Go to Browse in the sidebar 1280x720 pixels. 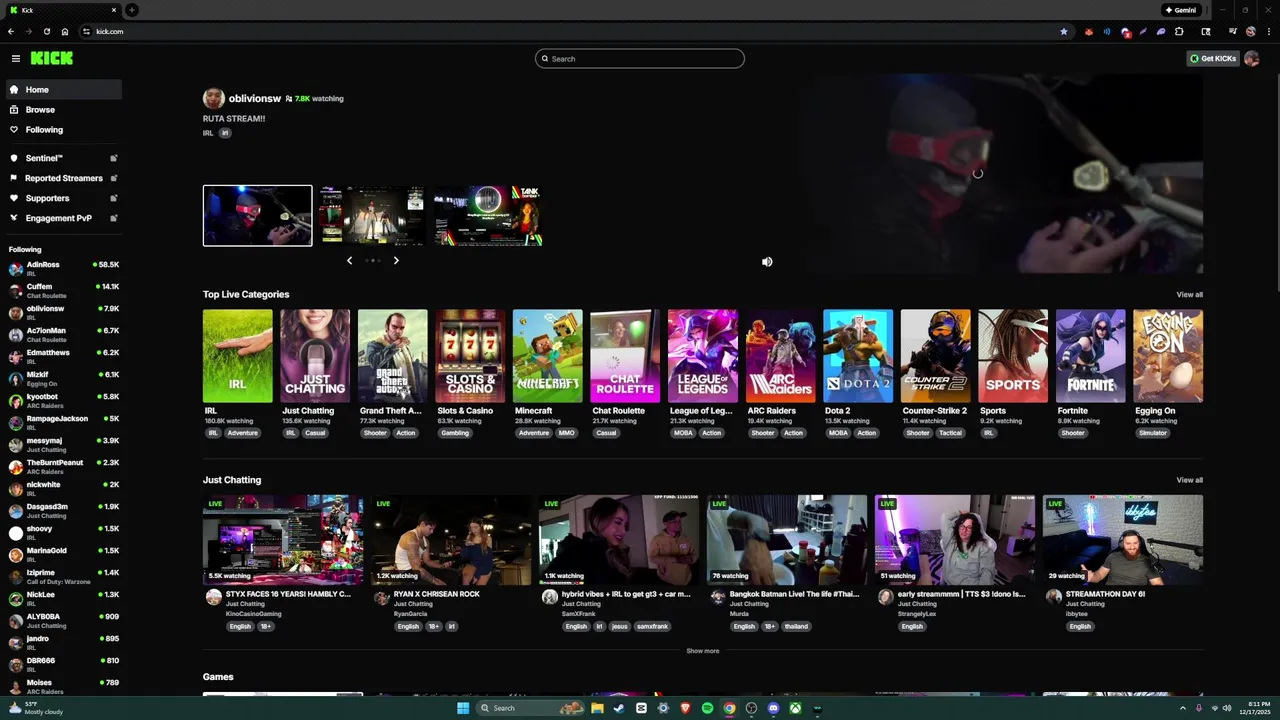pyautogui.click(x=62, y=110)
